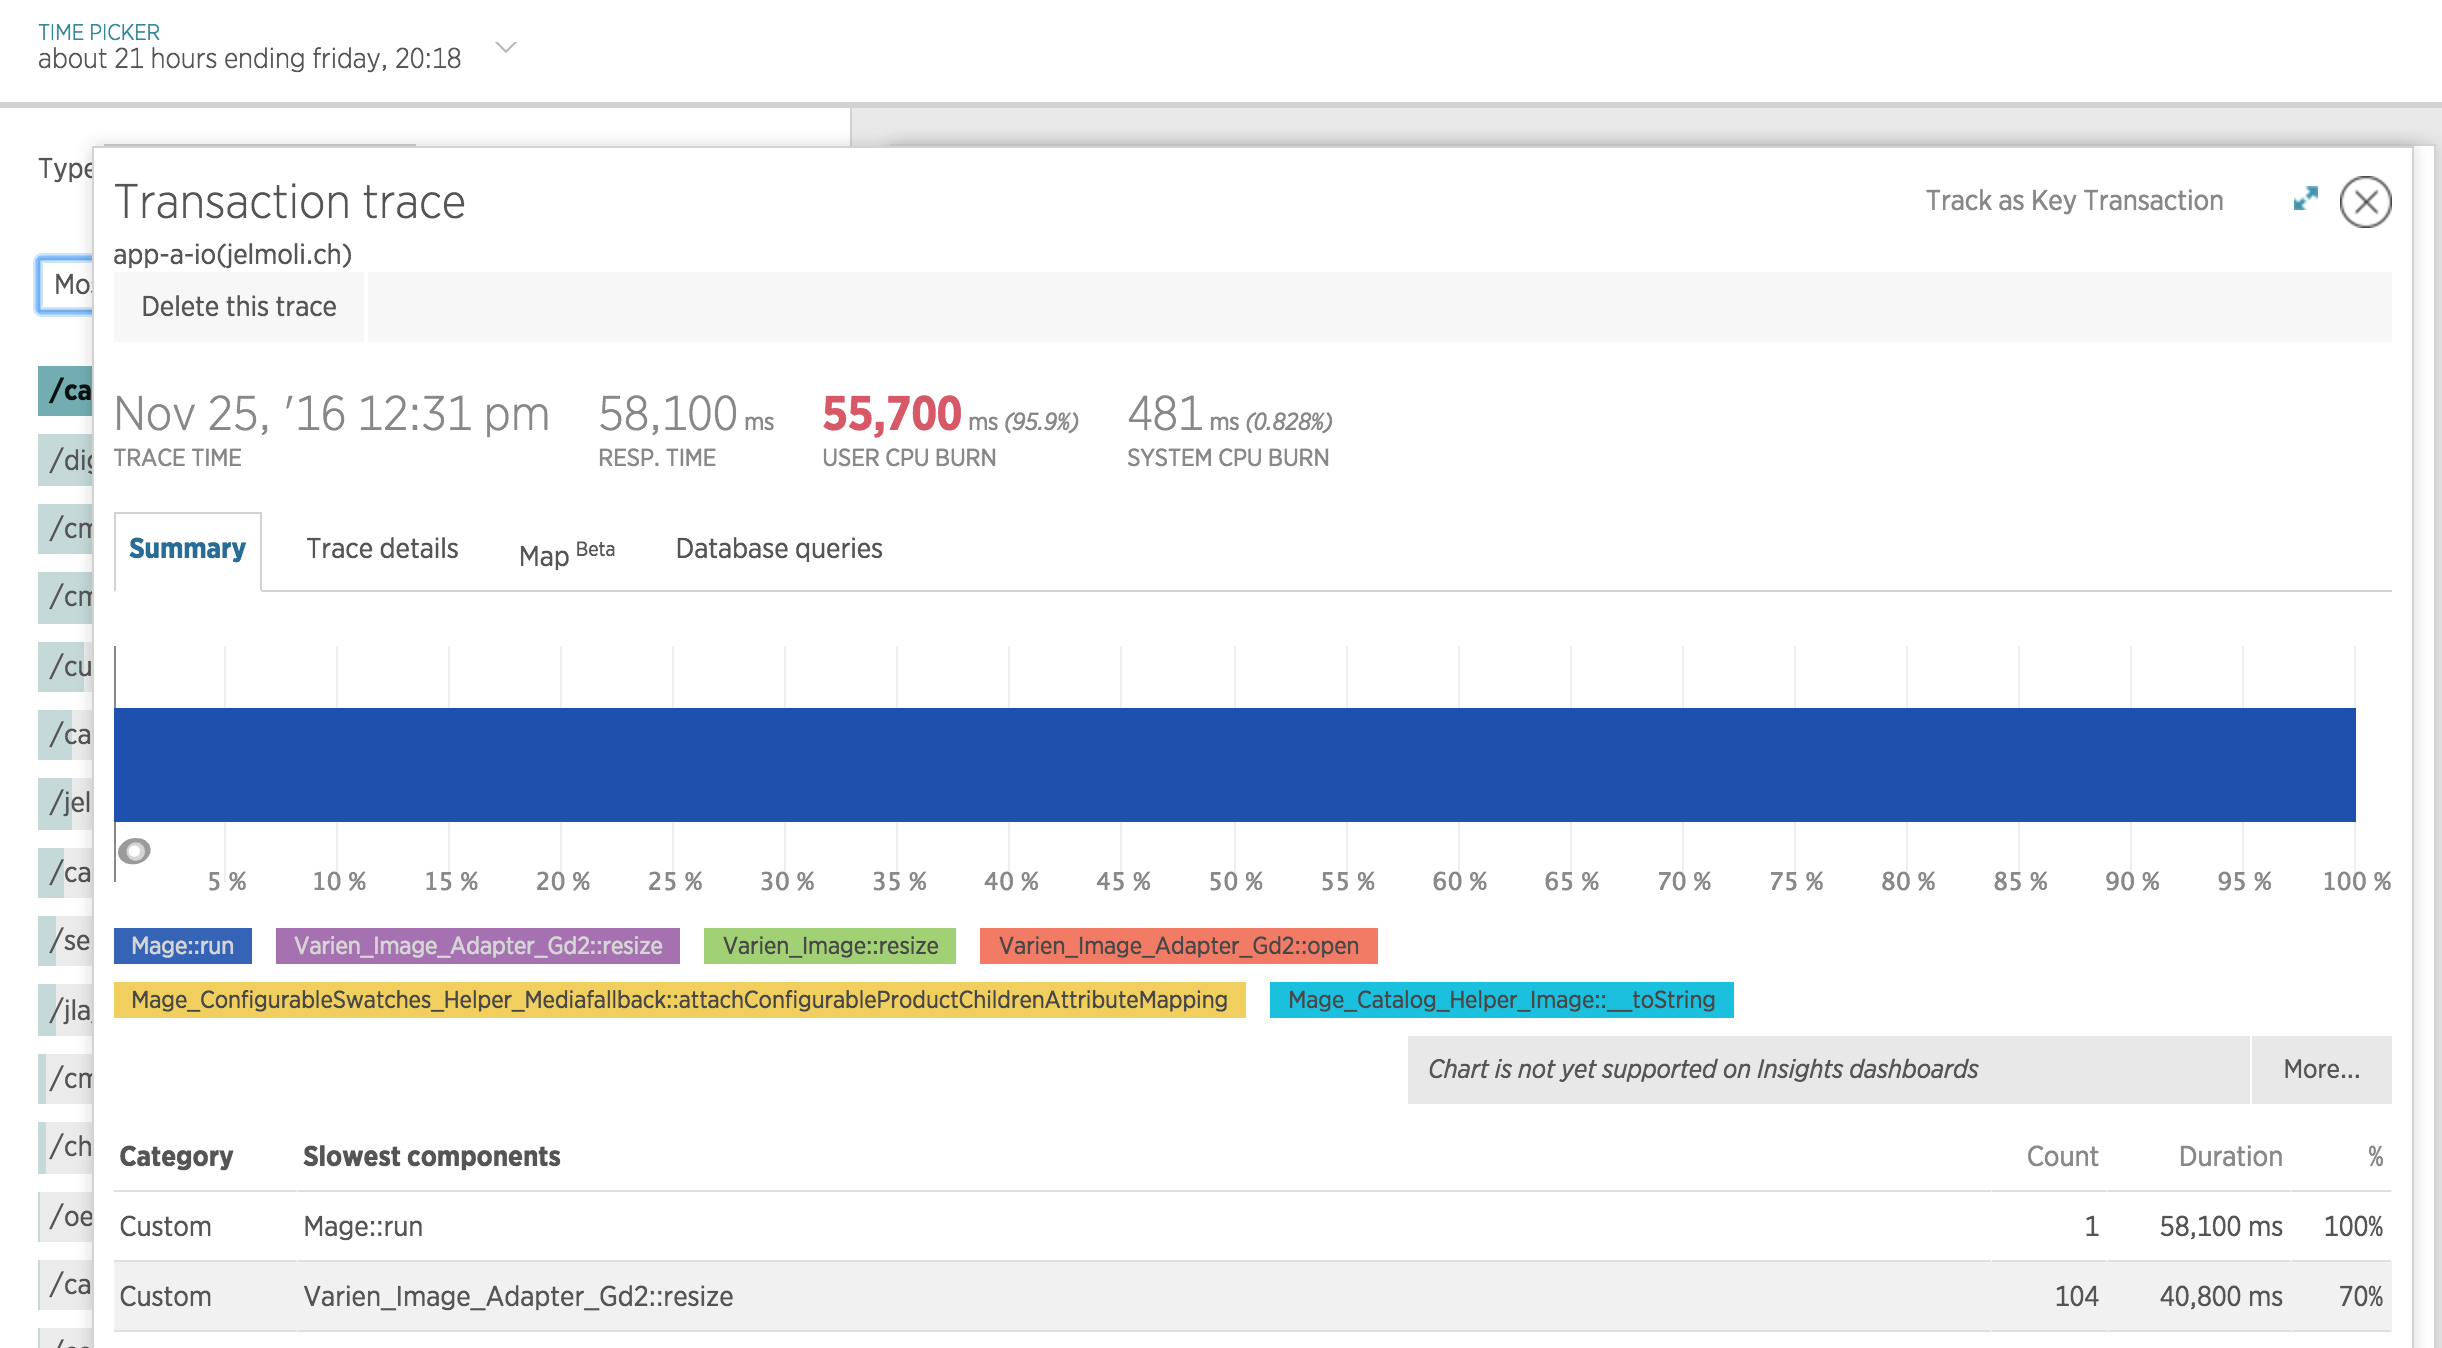
Task: Click the Count column header
Action: tap(2062, 1157)
